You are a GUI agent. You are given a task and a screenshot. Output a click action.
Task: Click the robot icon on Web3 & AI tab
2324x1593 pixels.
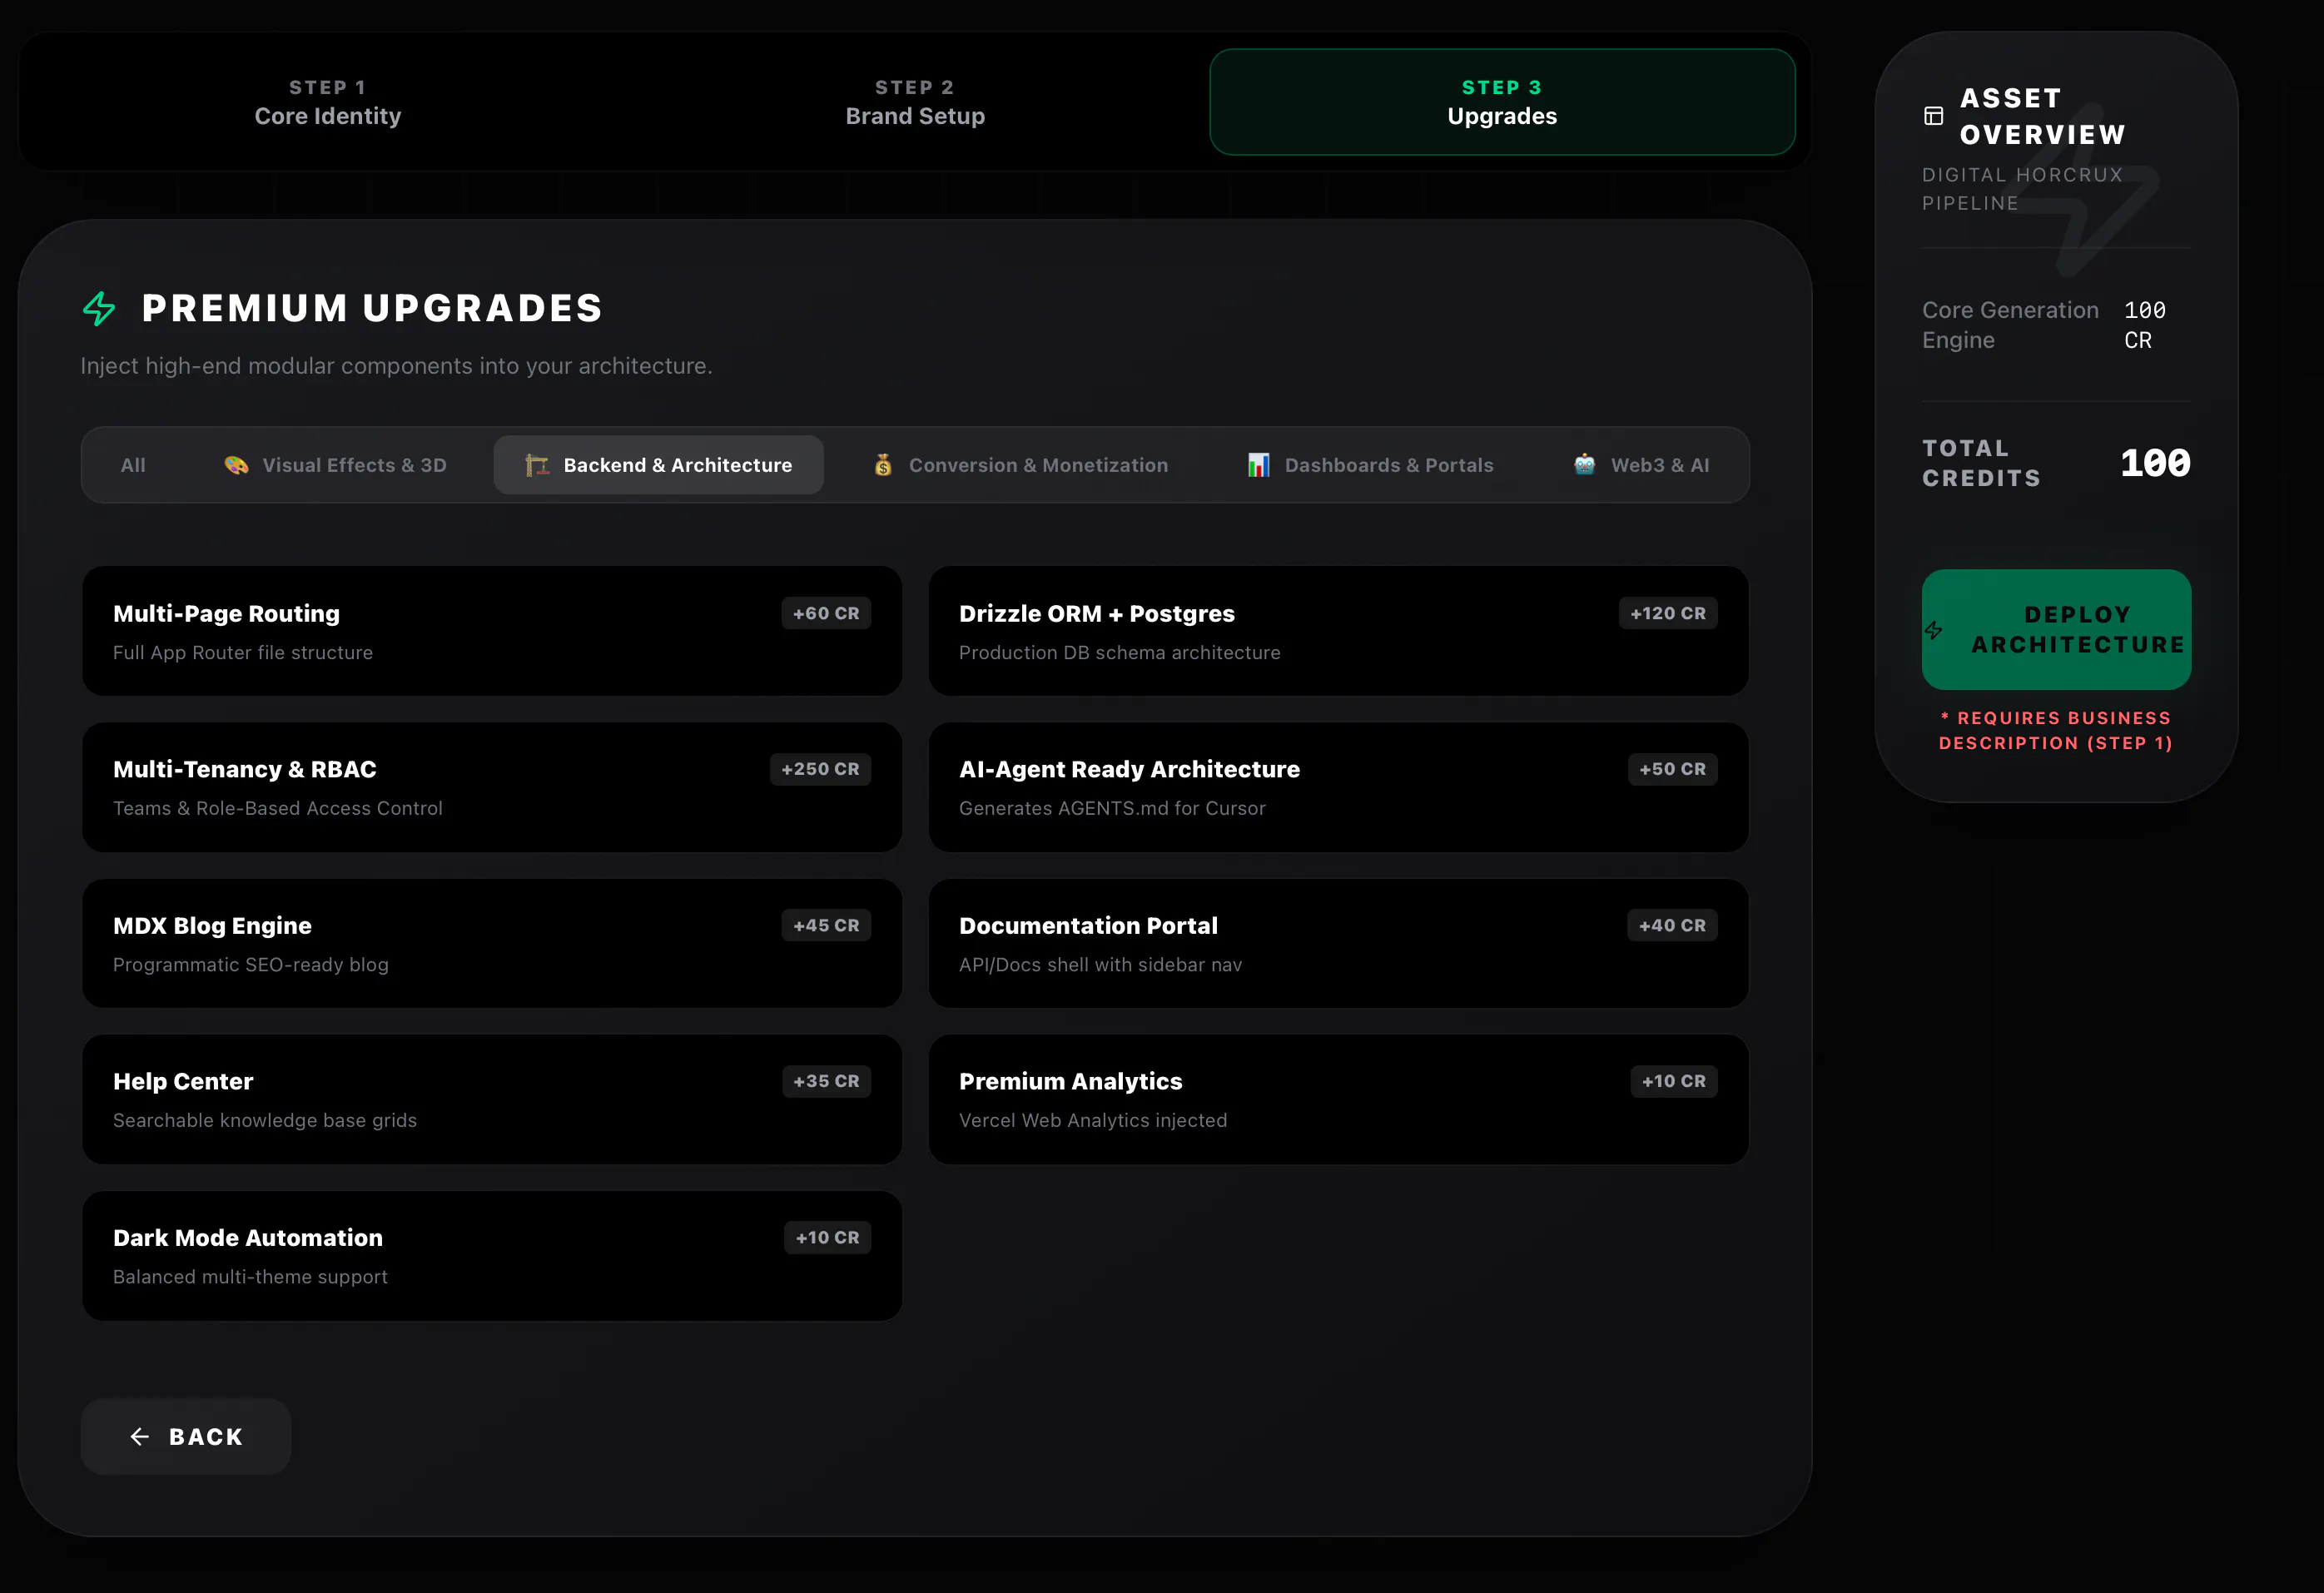pyautogui.click(x=1584, y=464)
